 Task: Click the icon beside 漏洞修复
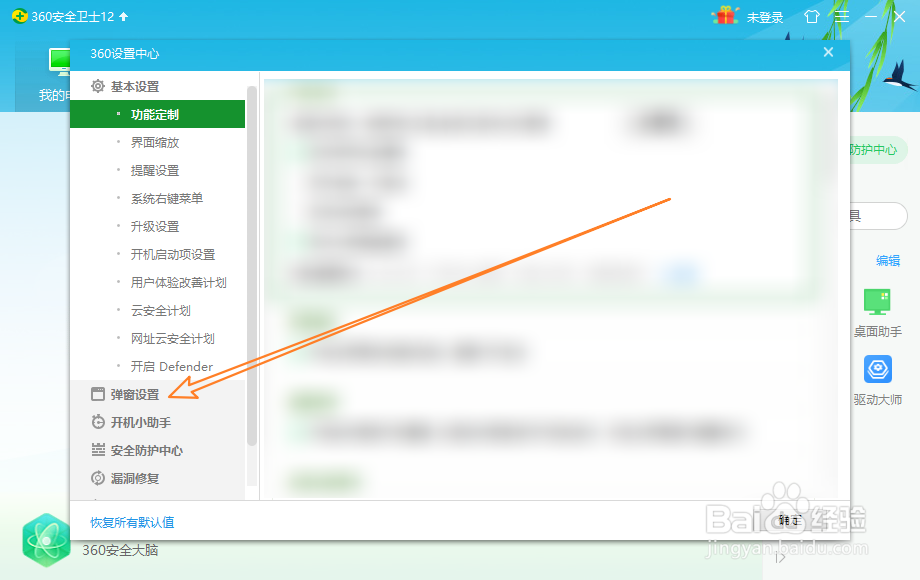click(97, 479)
